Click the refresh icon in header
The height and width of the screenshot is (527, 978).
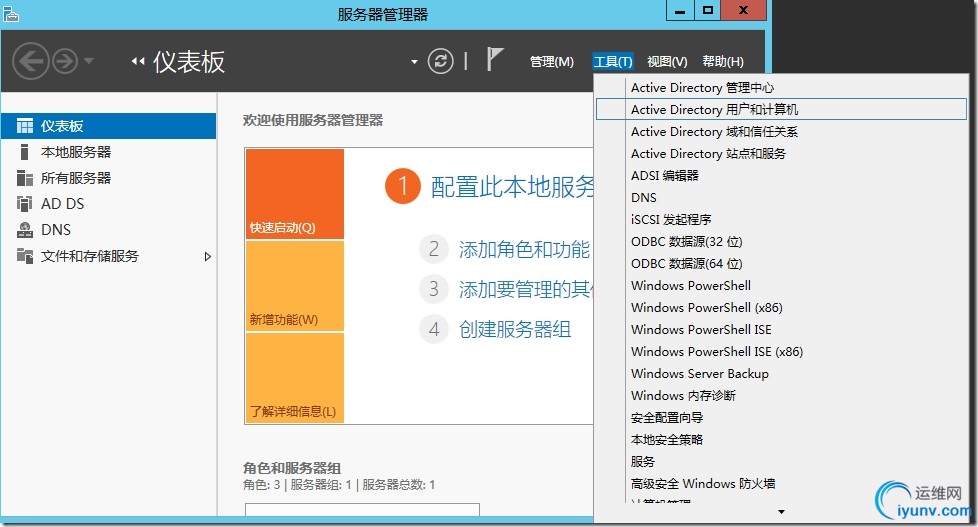[x=440, y=61]
